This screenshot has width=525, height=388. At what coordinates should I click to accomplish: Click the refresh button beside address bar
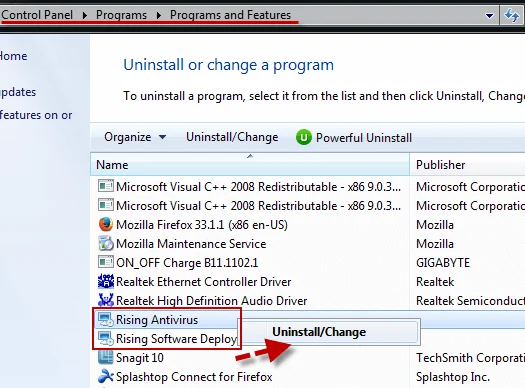(512, 15)
